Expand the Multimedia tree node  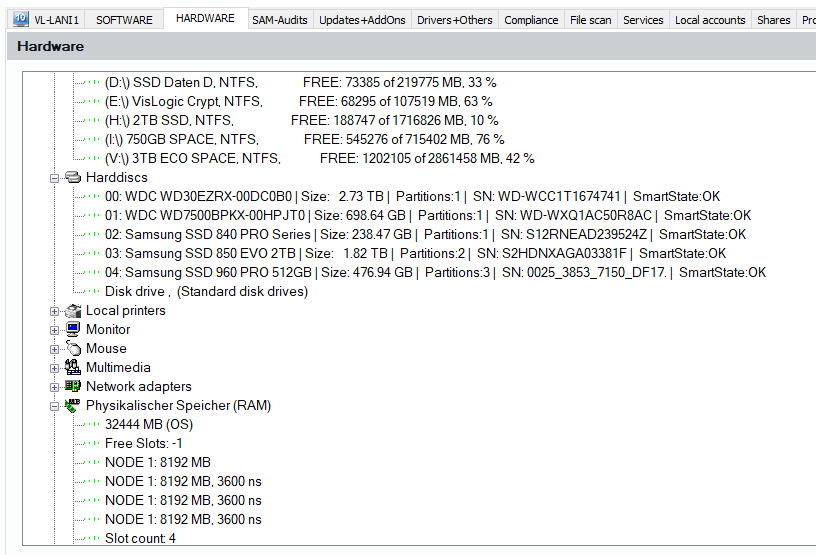(x=55, y=368)
